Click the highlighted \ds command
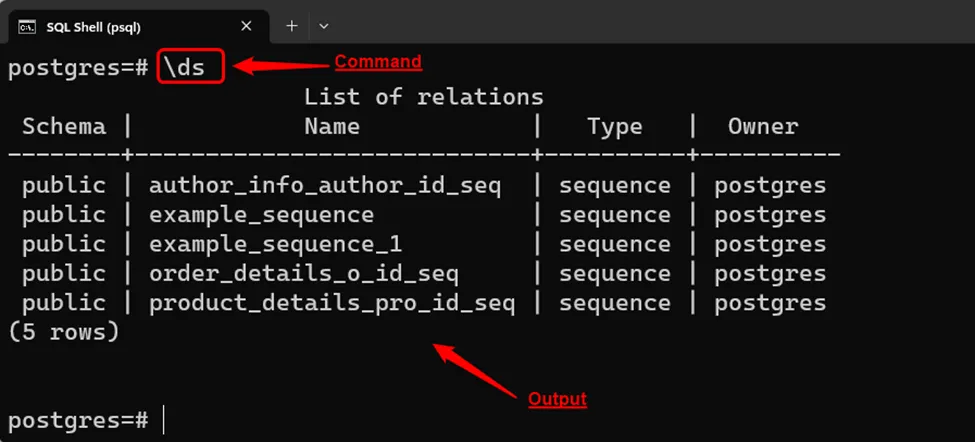975x442 pixels. coord(190,68)
